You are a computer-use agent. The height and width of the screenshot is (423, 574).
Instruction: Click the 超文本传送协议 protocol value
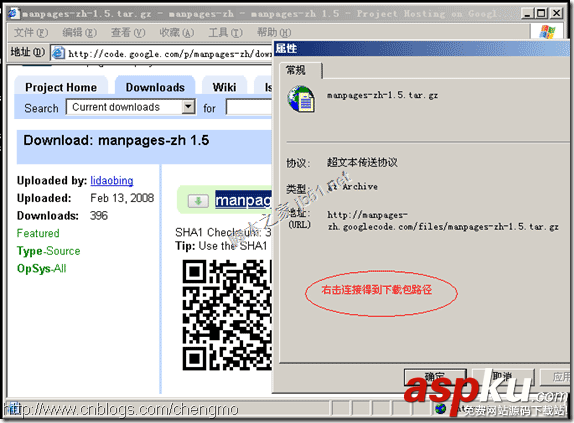pos(362,162)
